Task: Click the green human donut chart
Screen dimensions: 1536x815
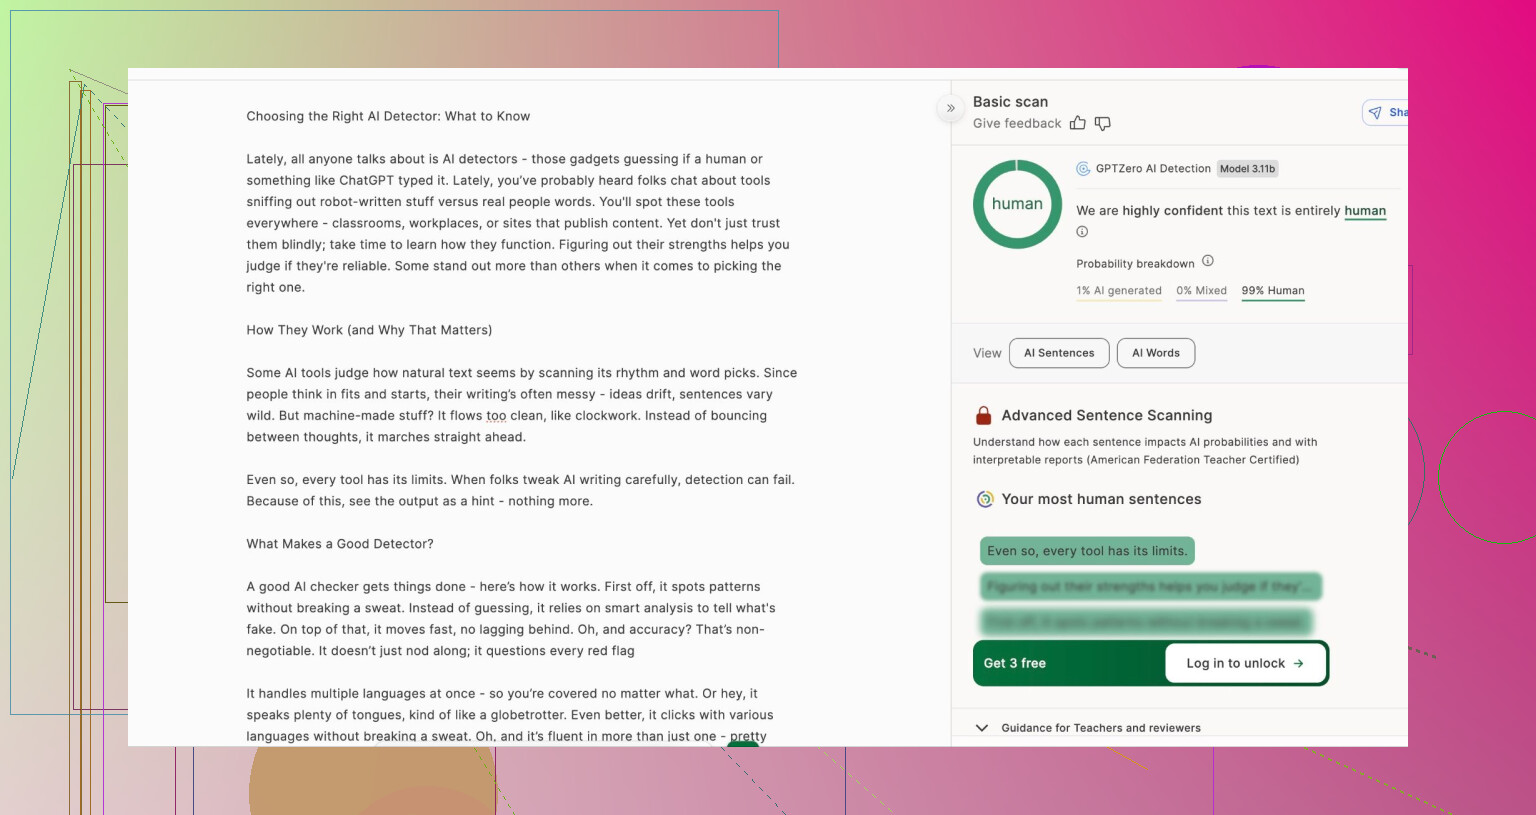Action: pos(1017,204)
